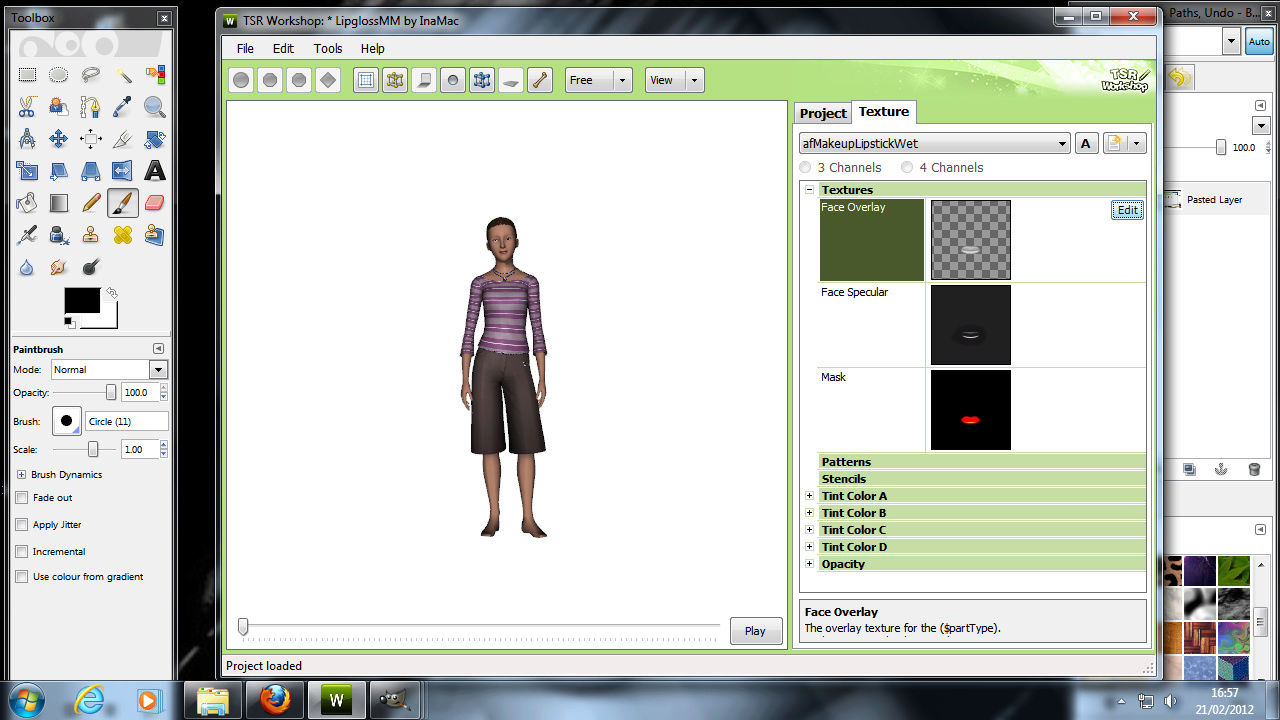Screen dimensions: 1280x720
Task: Tick the Incremental checkbox
Action: (x=22, y=551)
